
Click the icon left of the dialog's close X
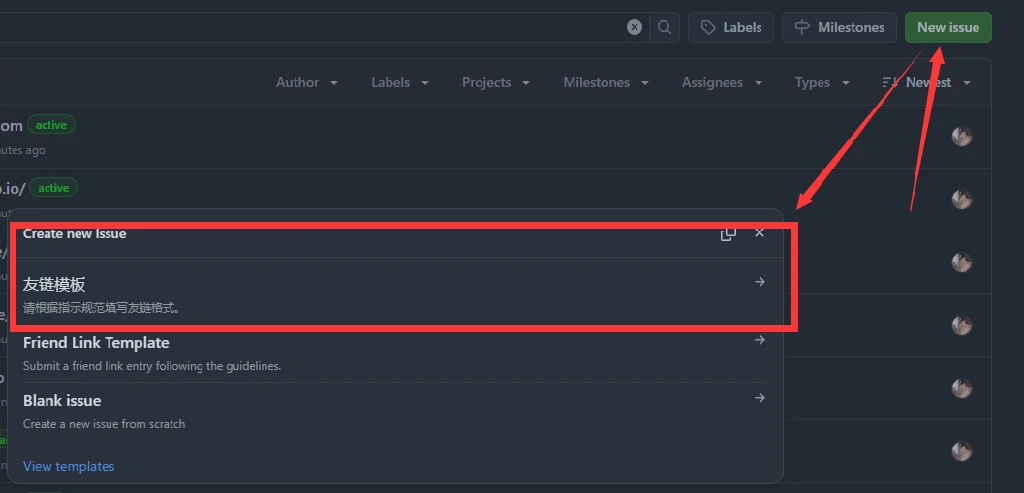(728, 233)
